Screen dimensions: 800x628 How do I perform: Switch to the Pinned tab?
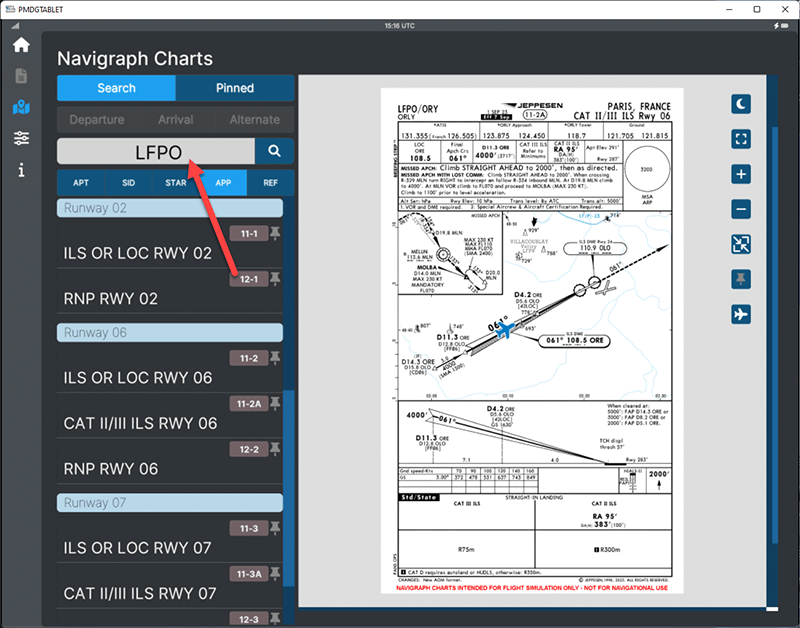pyautogui.click(x=235, y=88)
